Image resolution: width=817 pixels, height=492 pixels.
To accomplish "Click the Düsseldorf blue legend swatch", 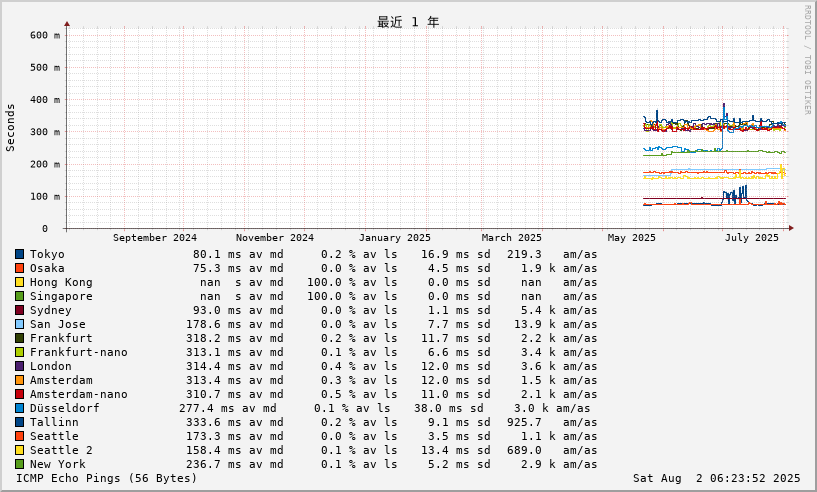I will pos(19,408).
